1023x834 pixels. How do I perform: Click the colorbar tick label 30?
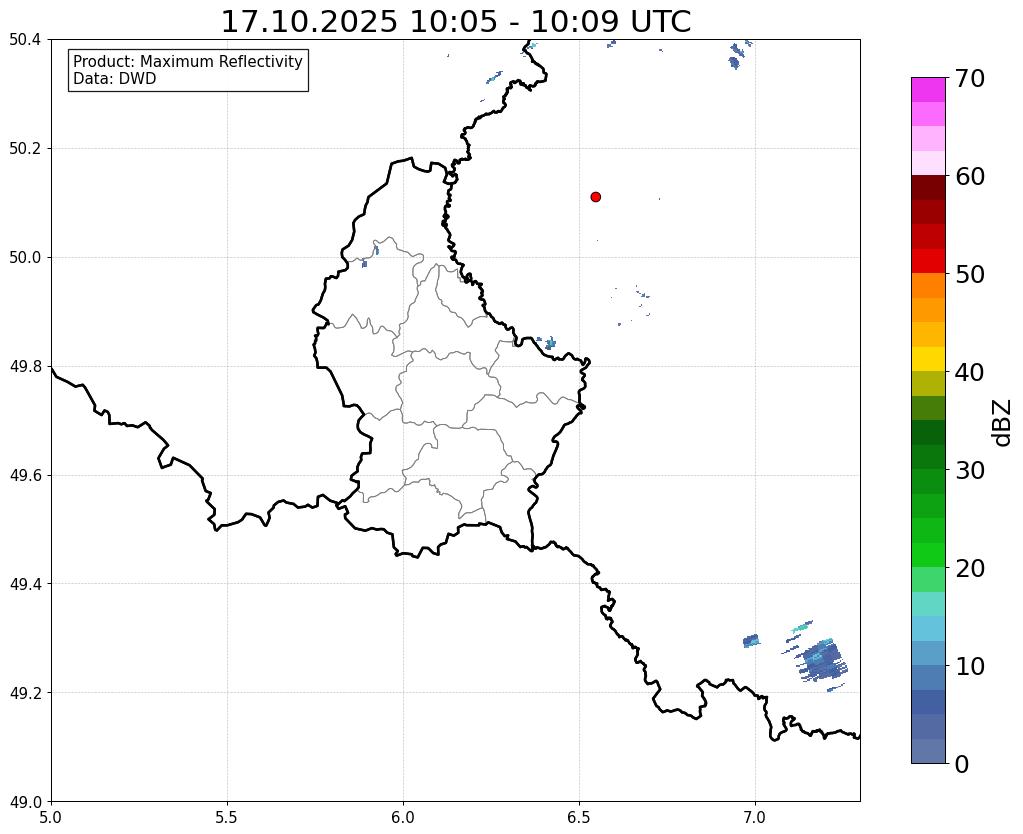[969, 470]
